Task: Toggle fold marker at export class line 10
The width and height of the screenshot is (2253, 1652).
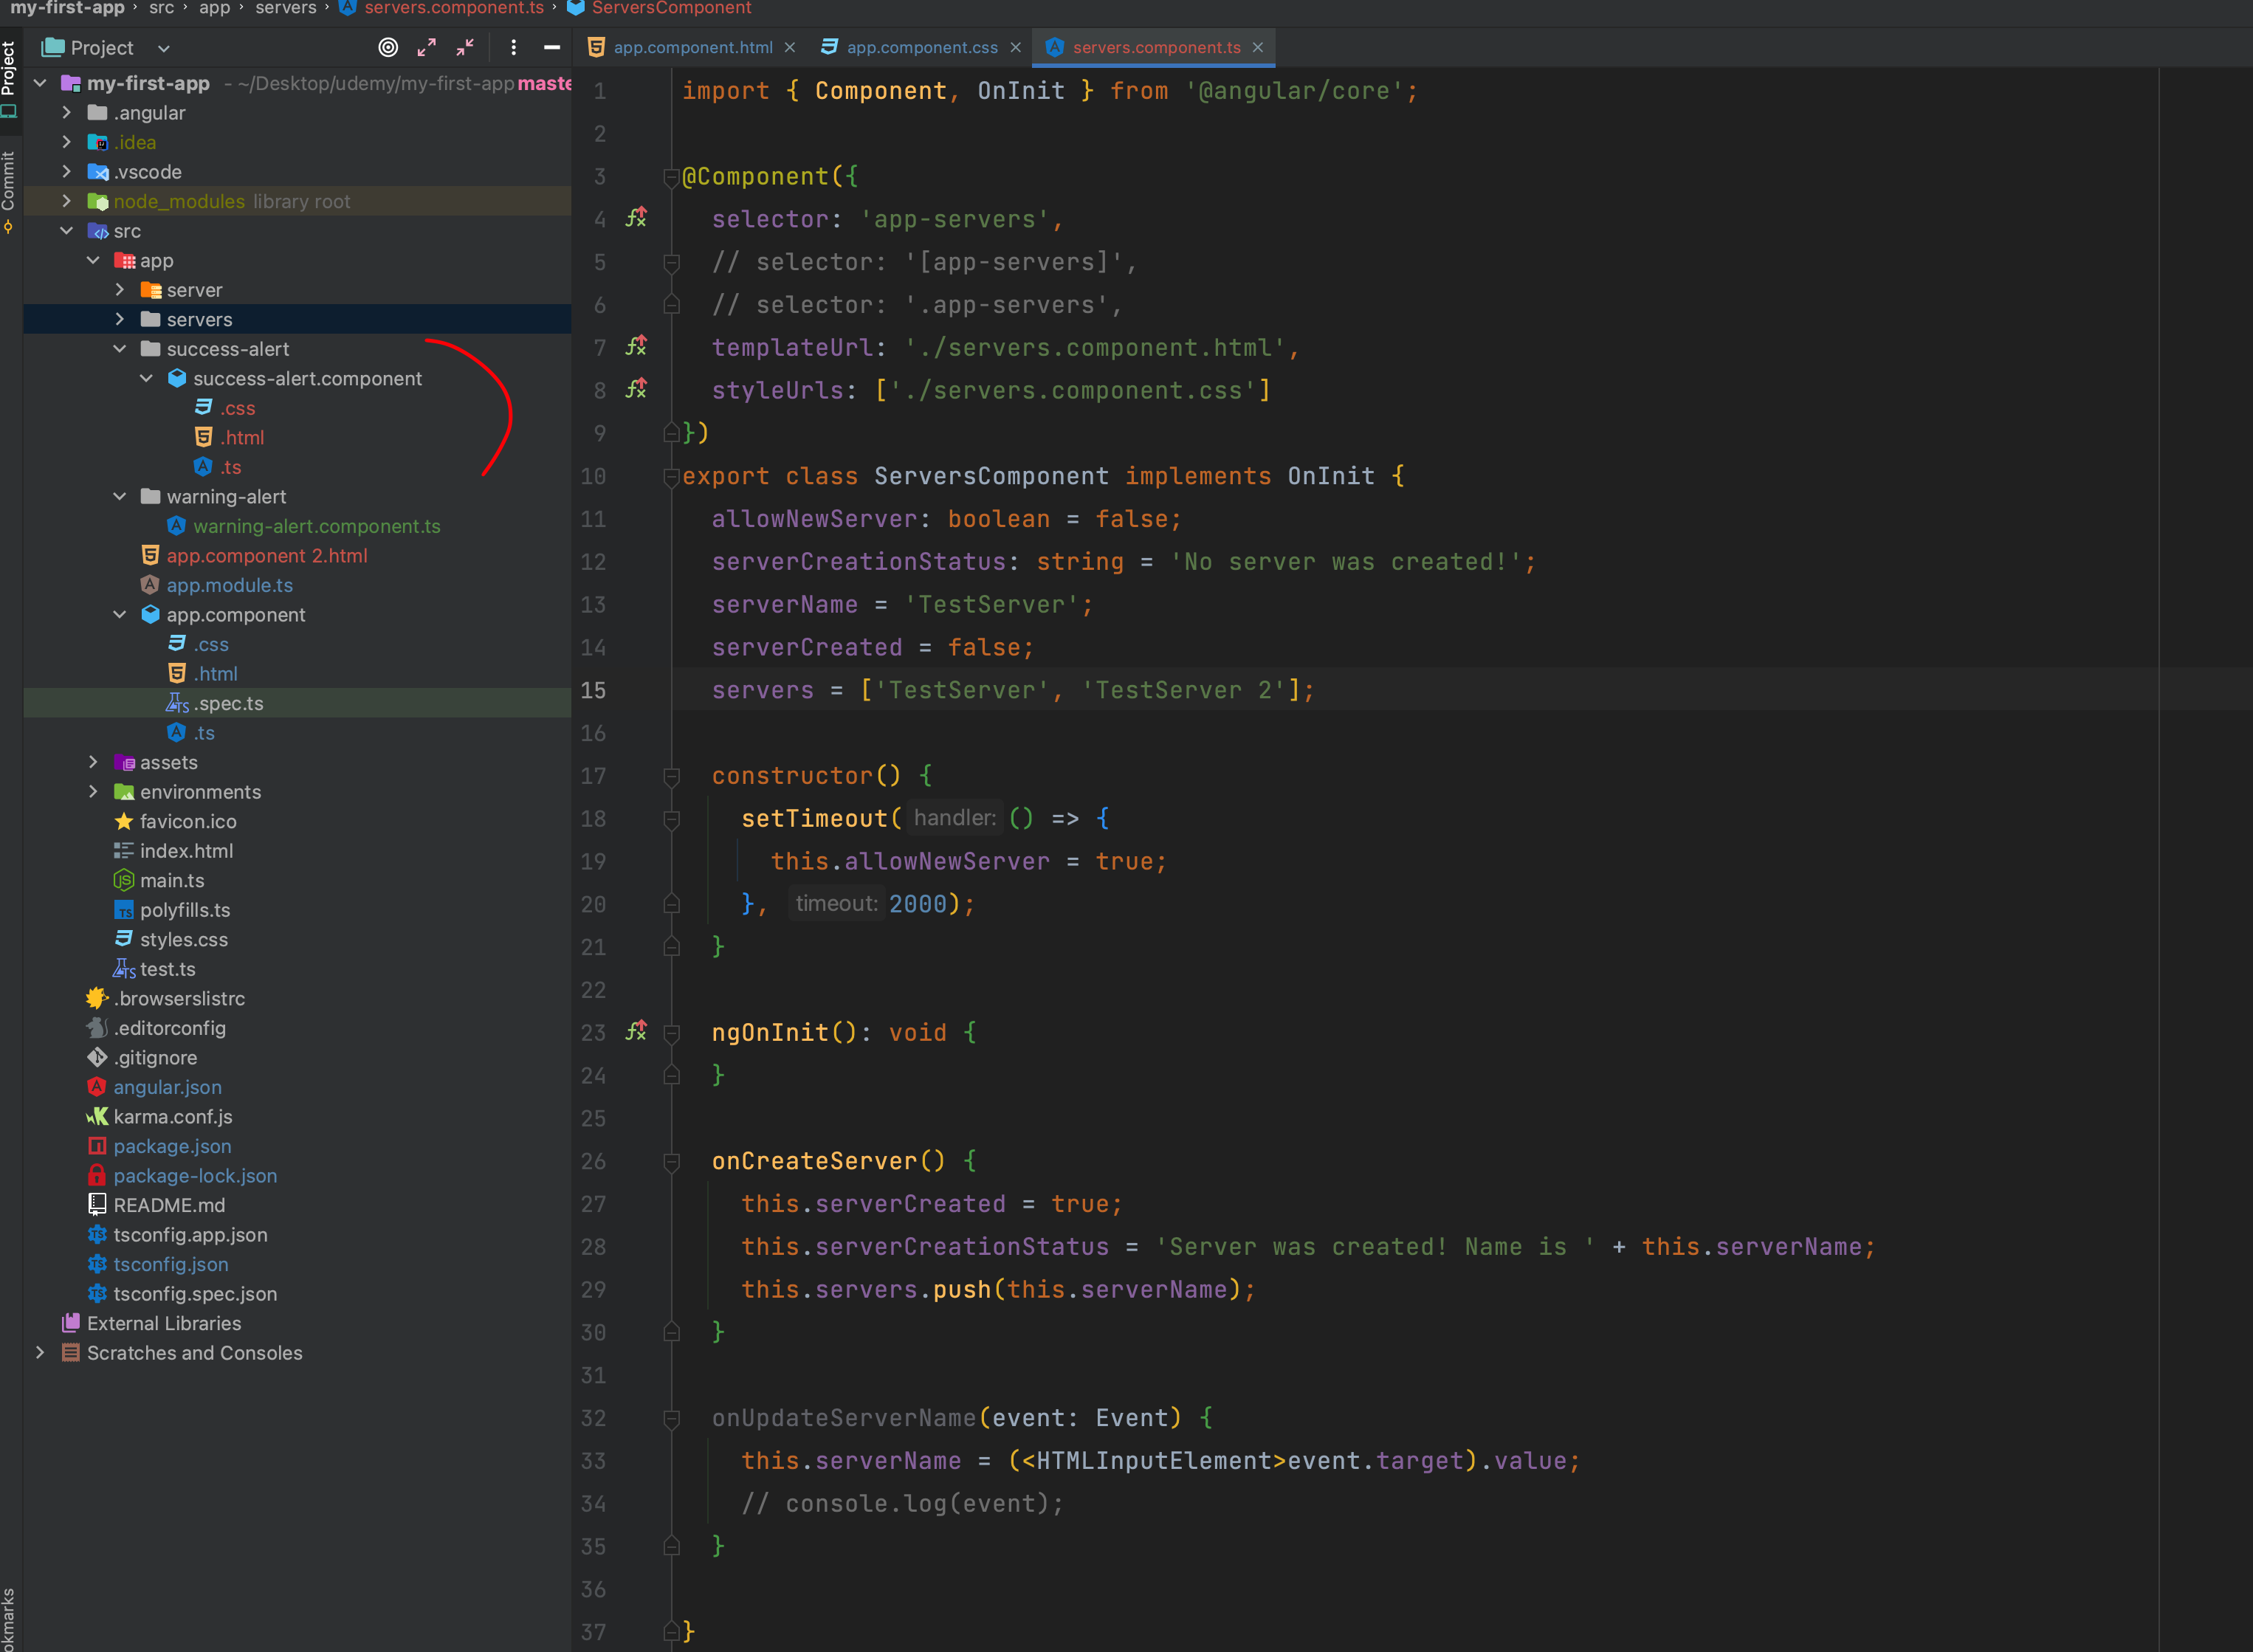Action: [x=672, y=477]
